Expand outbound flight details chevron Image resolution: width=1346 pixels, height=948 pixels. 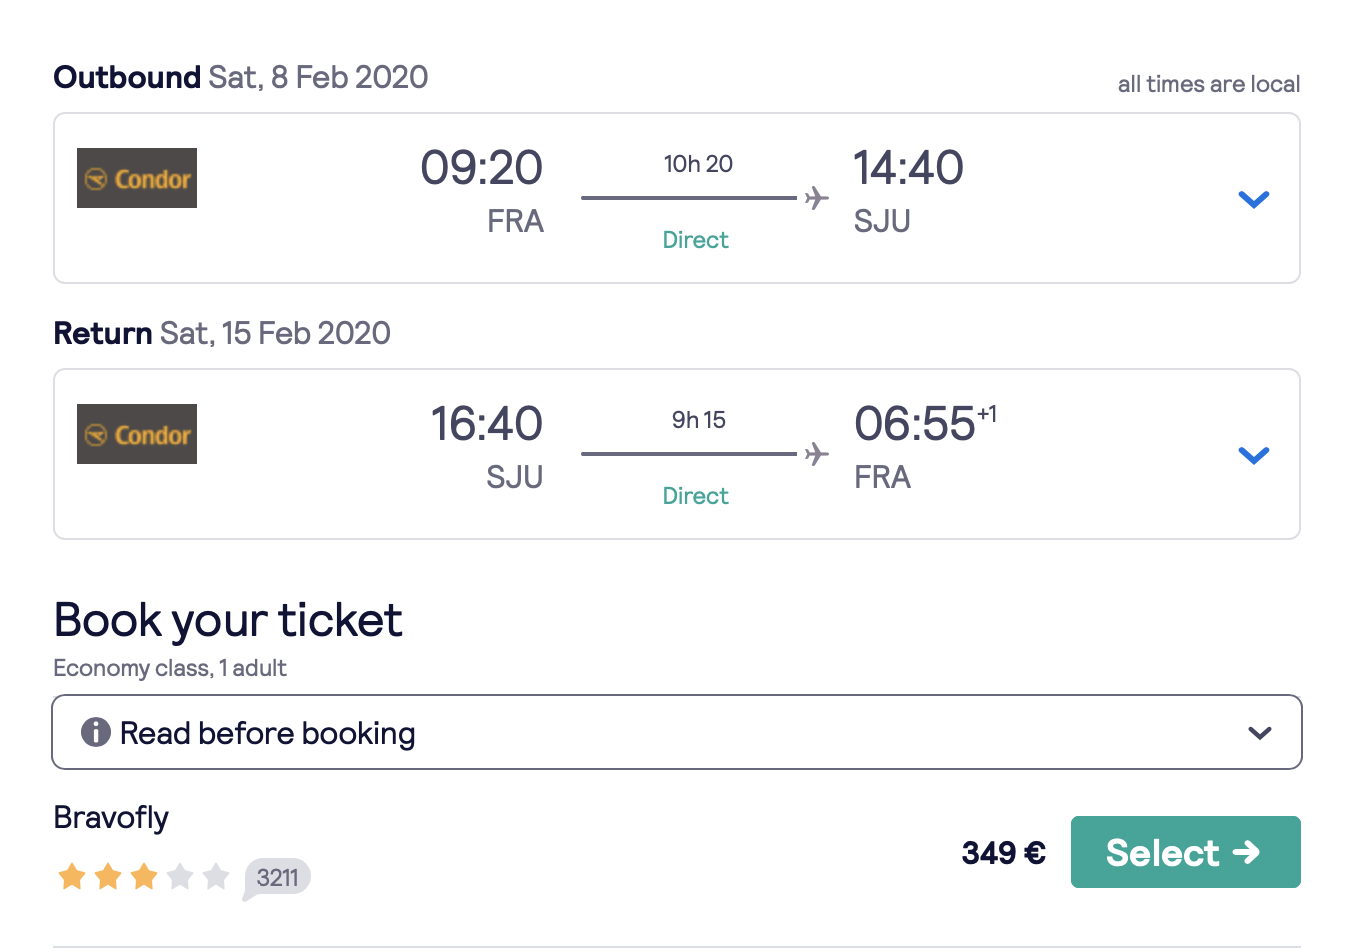pos(1254,199)
